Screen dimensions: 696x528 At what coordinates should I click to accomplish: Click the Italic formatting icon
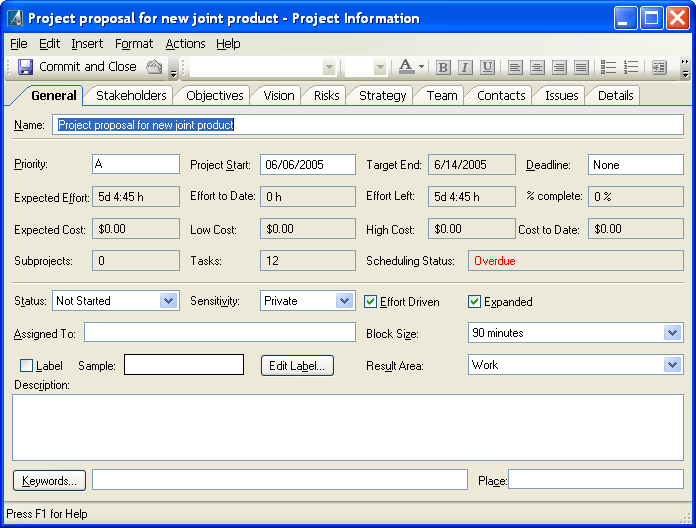coord(465,67)
